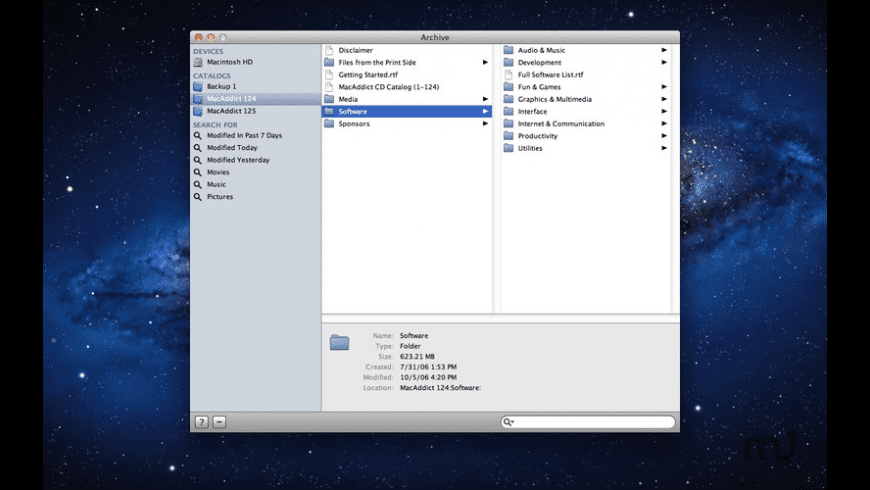Select the Disclaimer file name

coord(356,50)
